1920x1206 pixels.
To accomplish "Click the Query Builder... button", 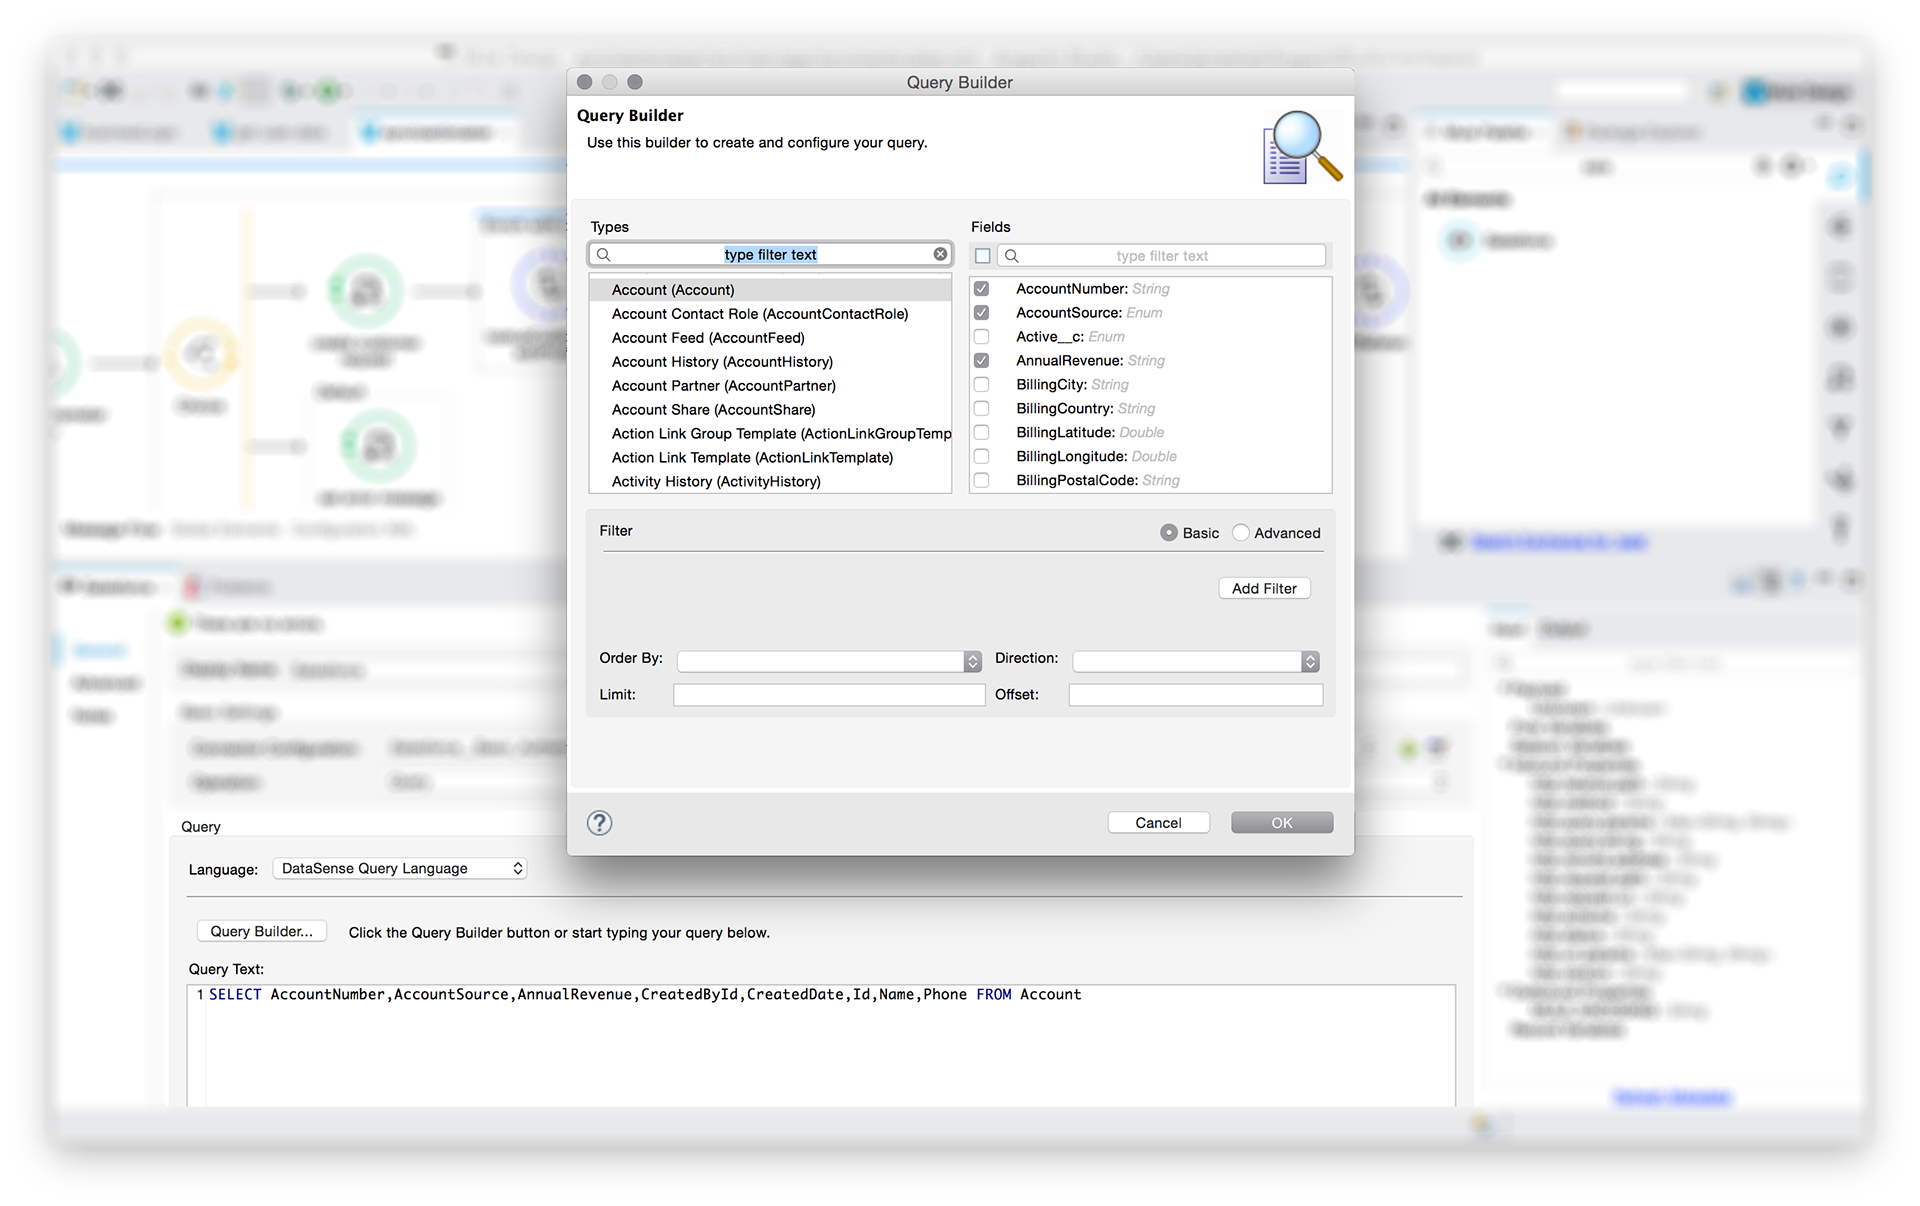I will (x=262, y=932).
